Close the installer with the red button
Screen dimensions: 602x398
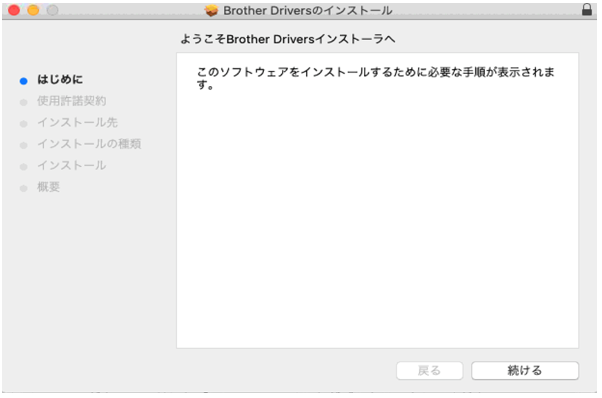tap(14, 10)
